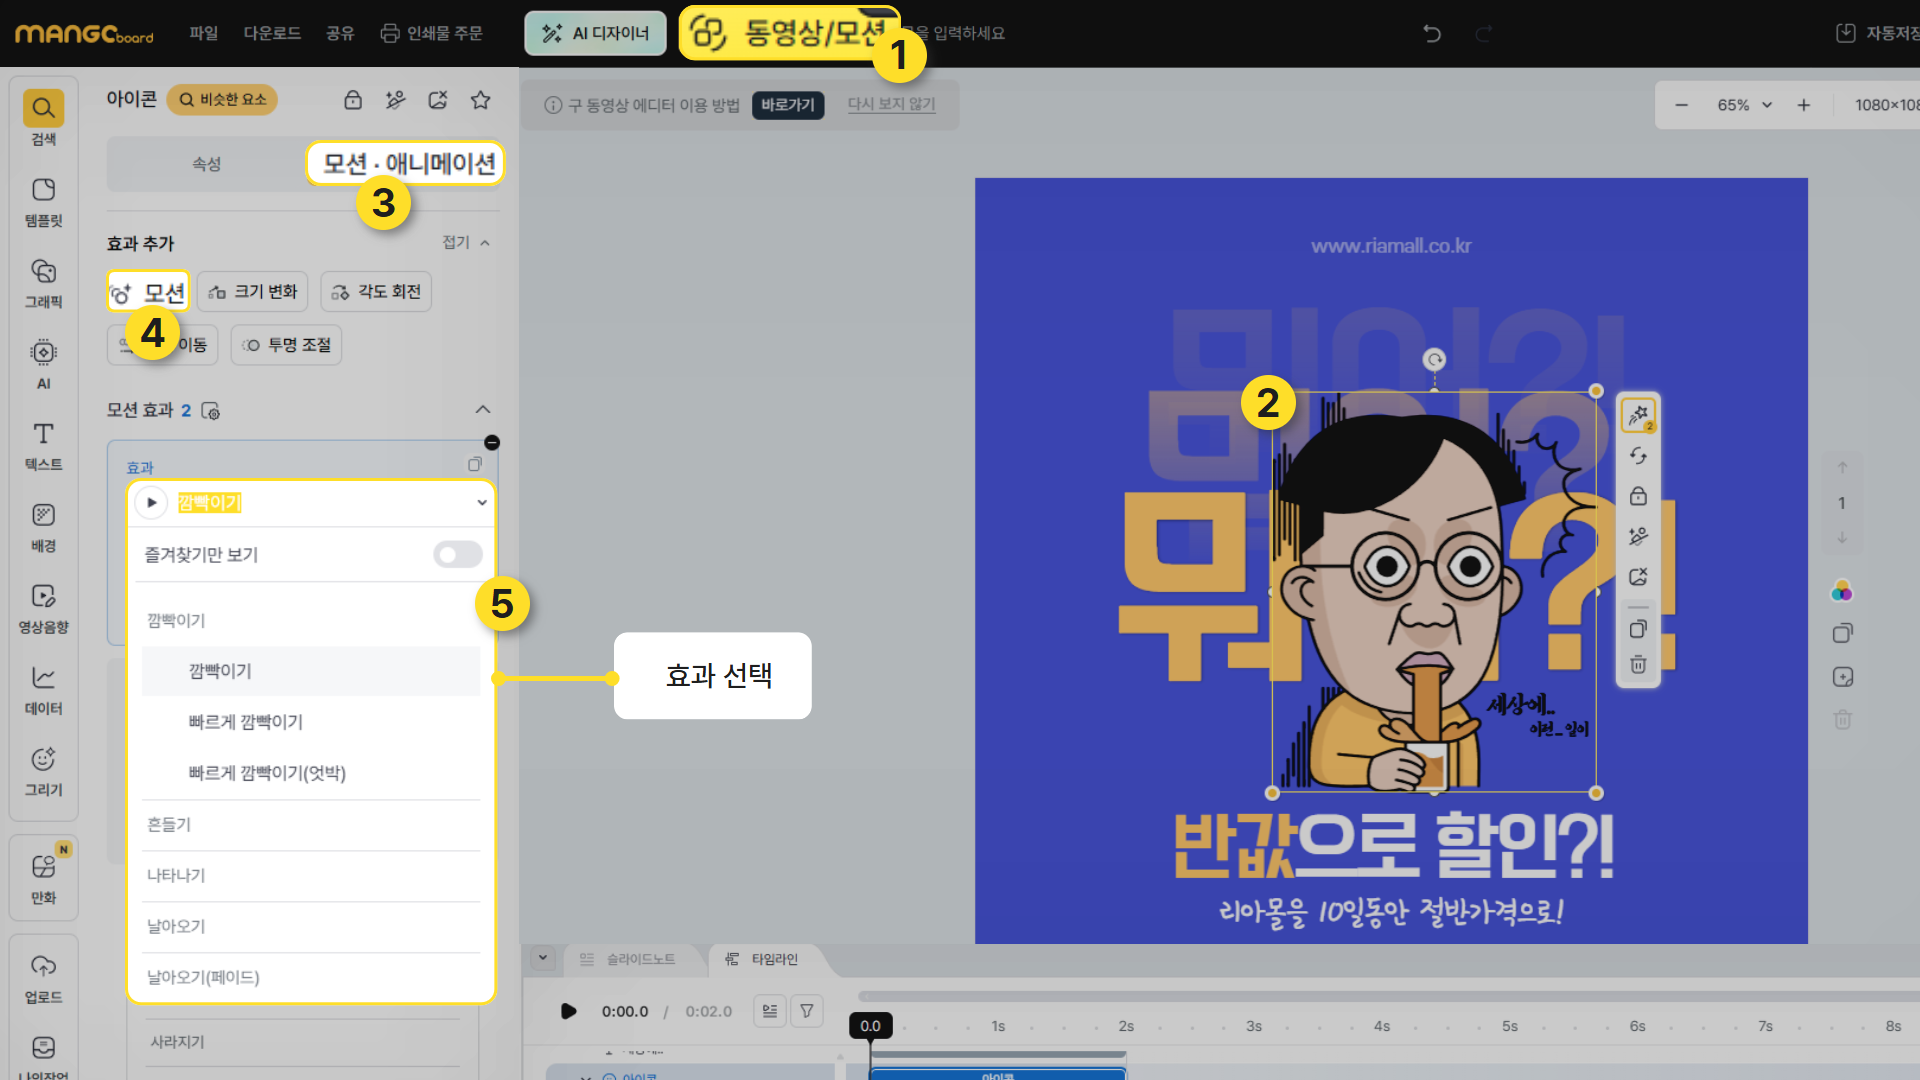1920x1080 pixels.
Task: Click the replace-image icon in 아이콘 panel header
Action: [x=438, y=100]
